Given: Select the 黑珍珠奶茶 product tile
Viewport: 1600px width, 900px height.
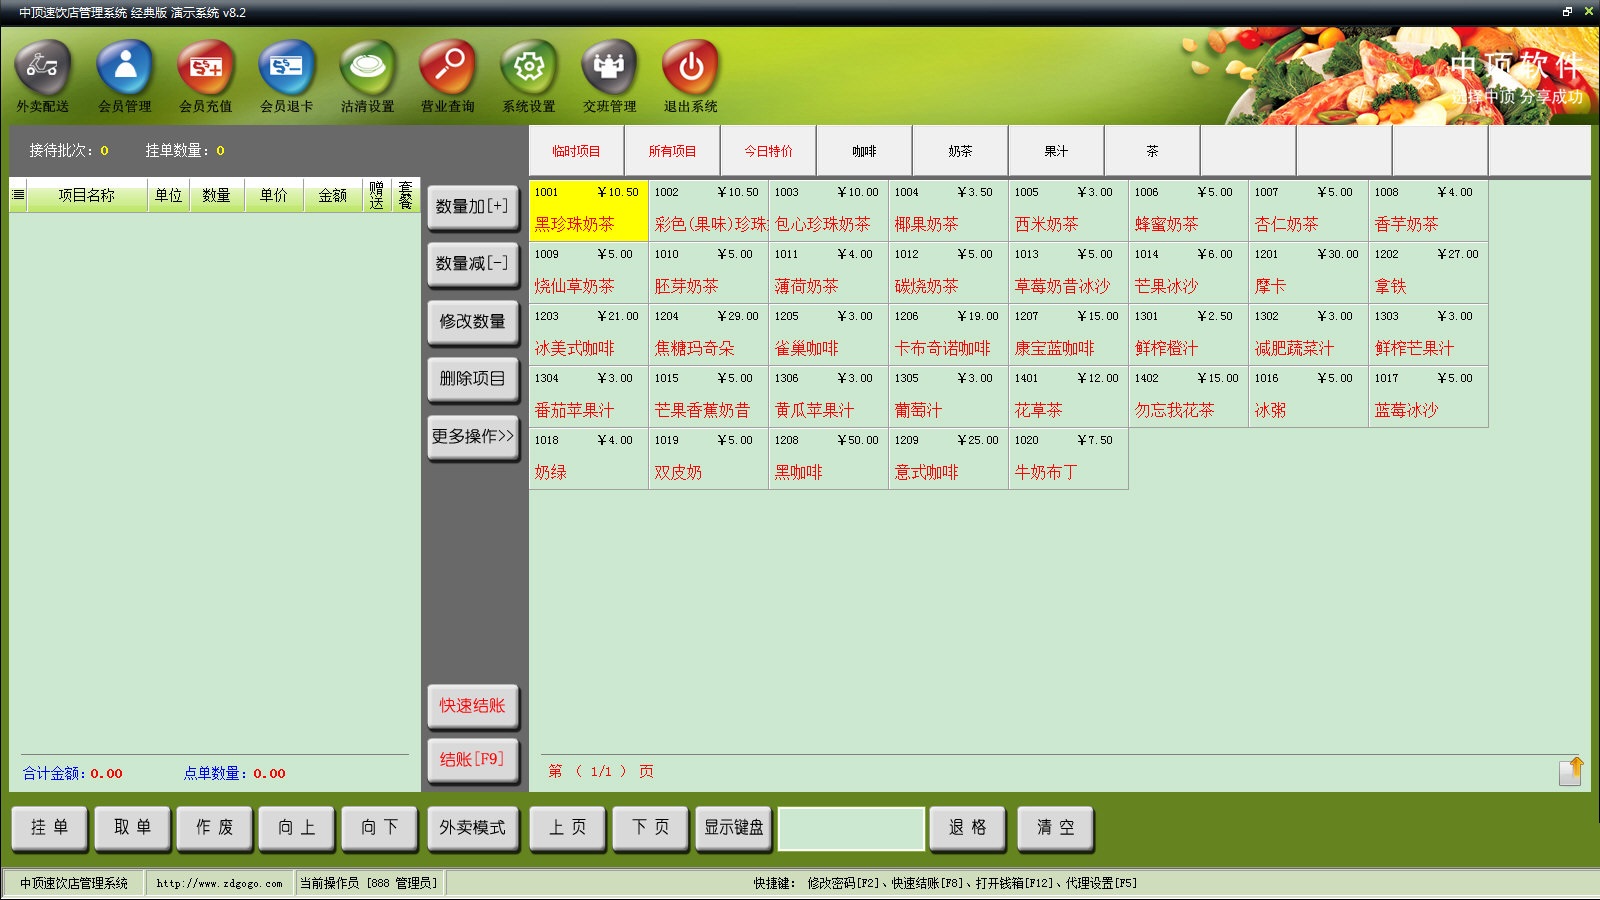Looking at the screenshot, I should [588, 210].
